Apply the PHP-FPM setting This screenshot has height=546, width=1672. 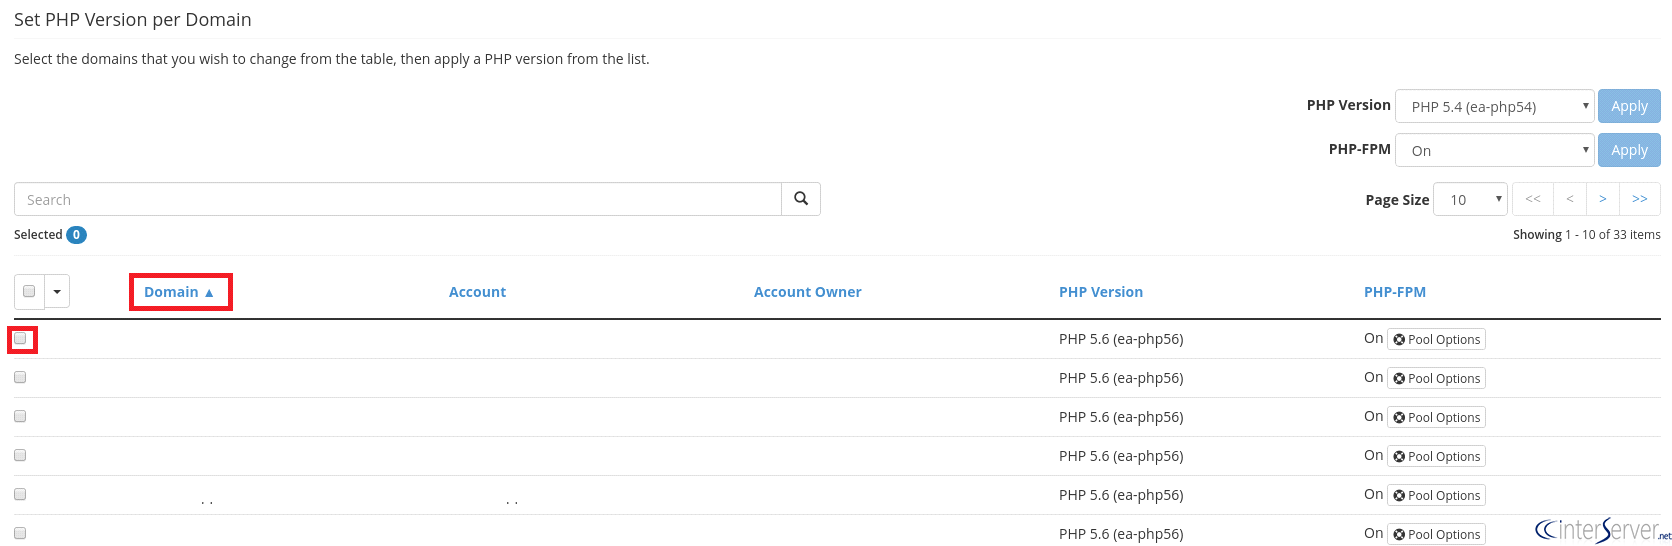1629,150
